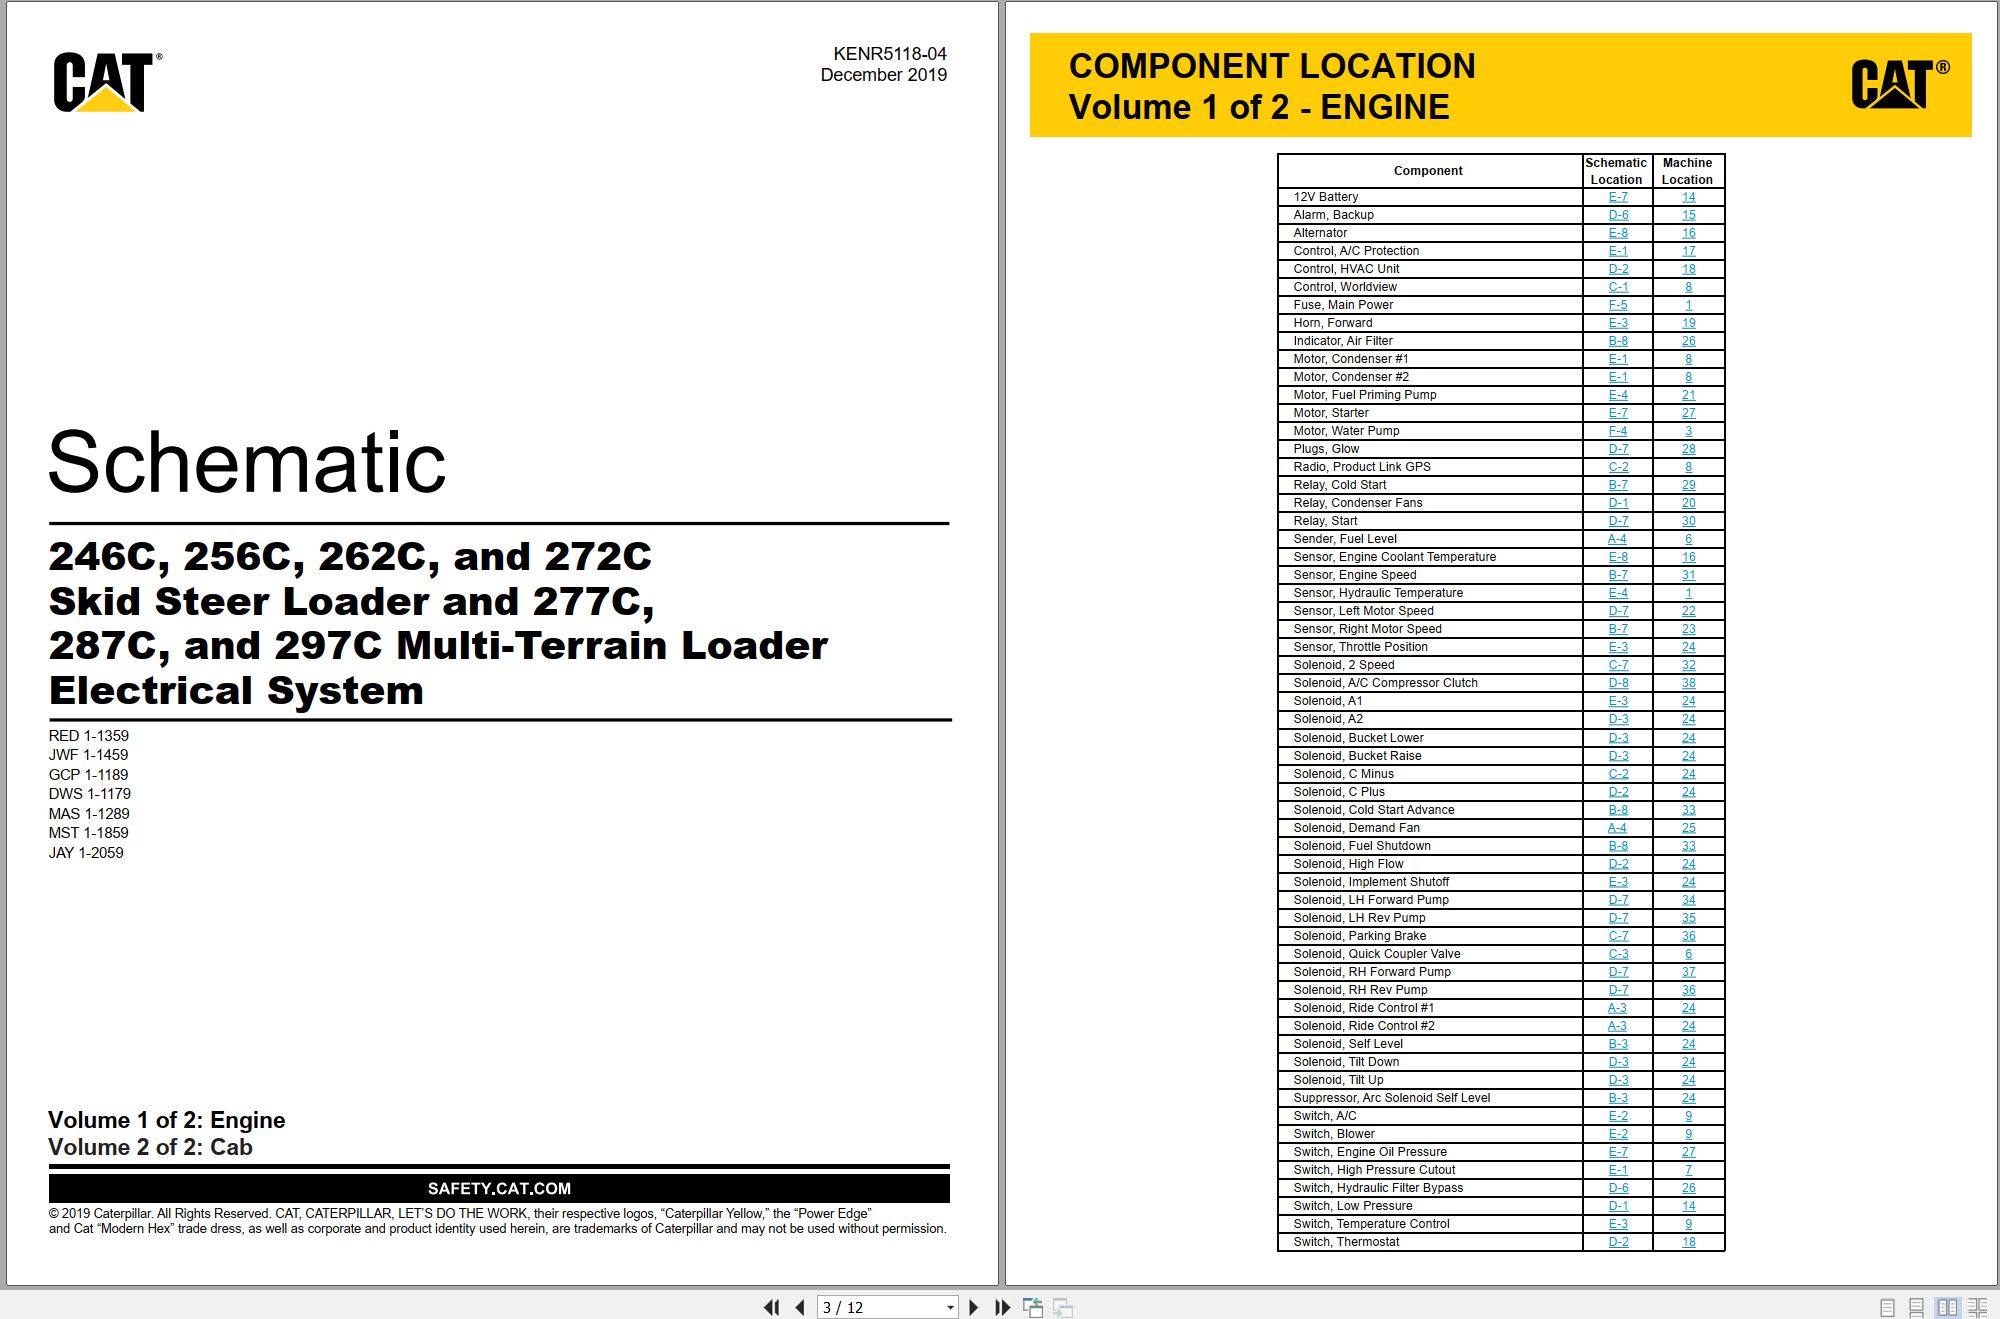
Task: Open schematic location A-3 for Ride Control #1
Action: pyautogui.click(x=1617, y=1008)
